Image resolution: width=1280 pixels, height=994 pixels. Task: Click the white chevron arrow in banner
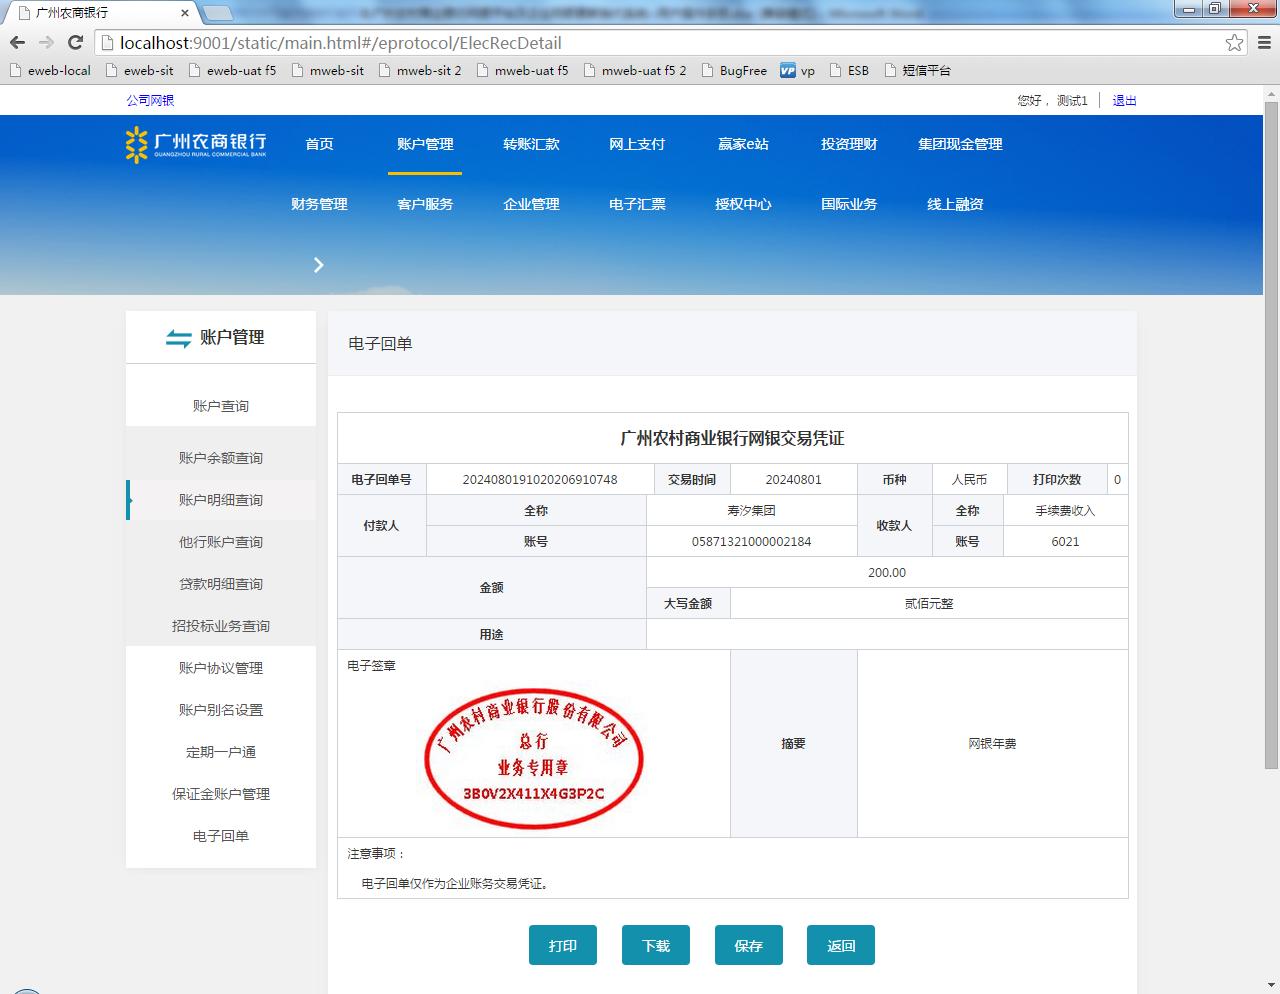point(319,265)
